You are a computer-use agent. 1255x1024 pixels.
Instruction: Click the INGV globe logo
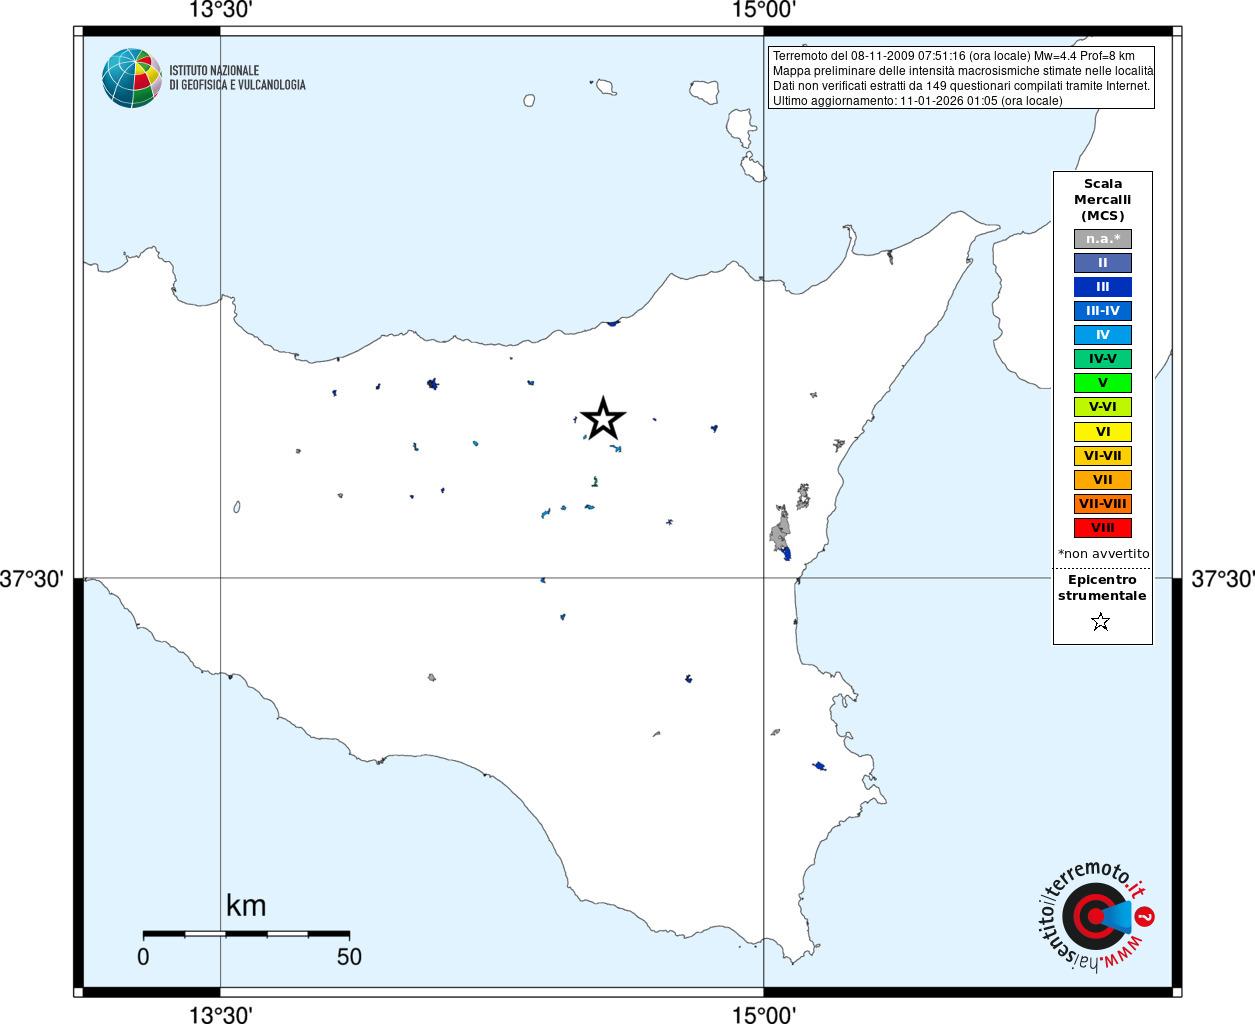pyautogui.click(x=131, y=78)
